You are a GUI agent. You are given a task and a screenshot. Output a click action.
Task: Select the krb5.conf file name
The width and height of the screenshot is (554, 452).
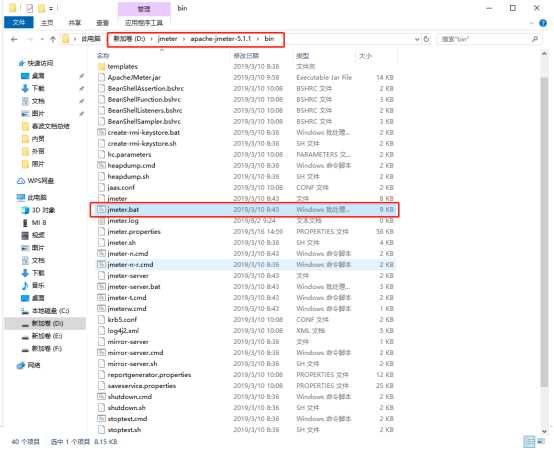(122, 319)
